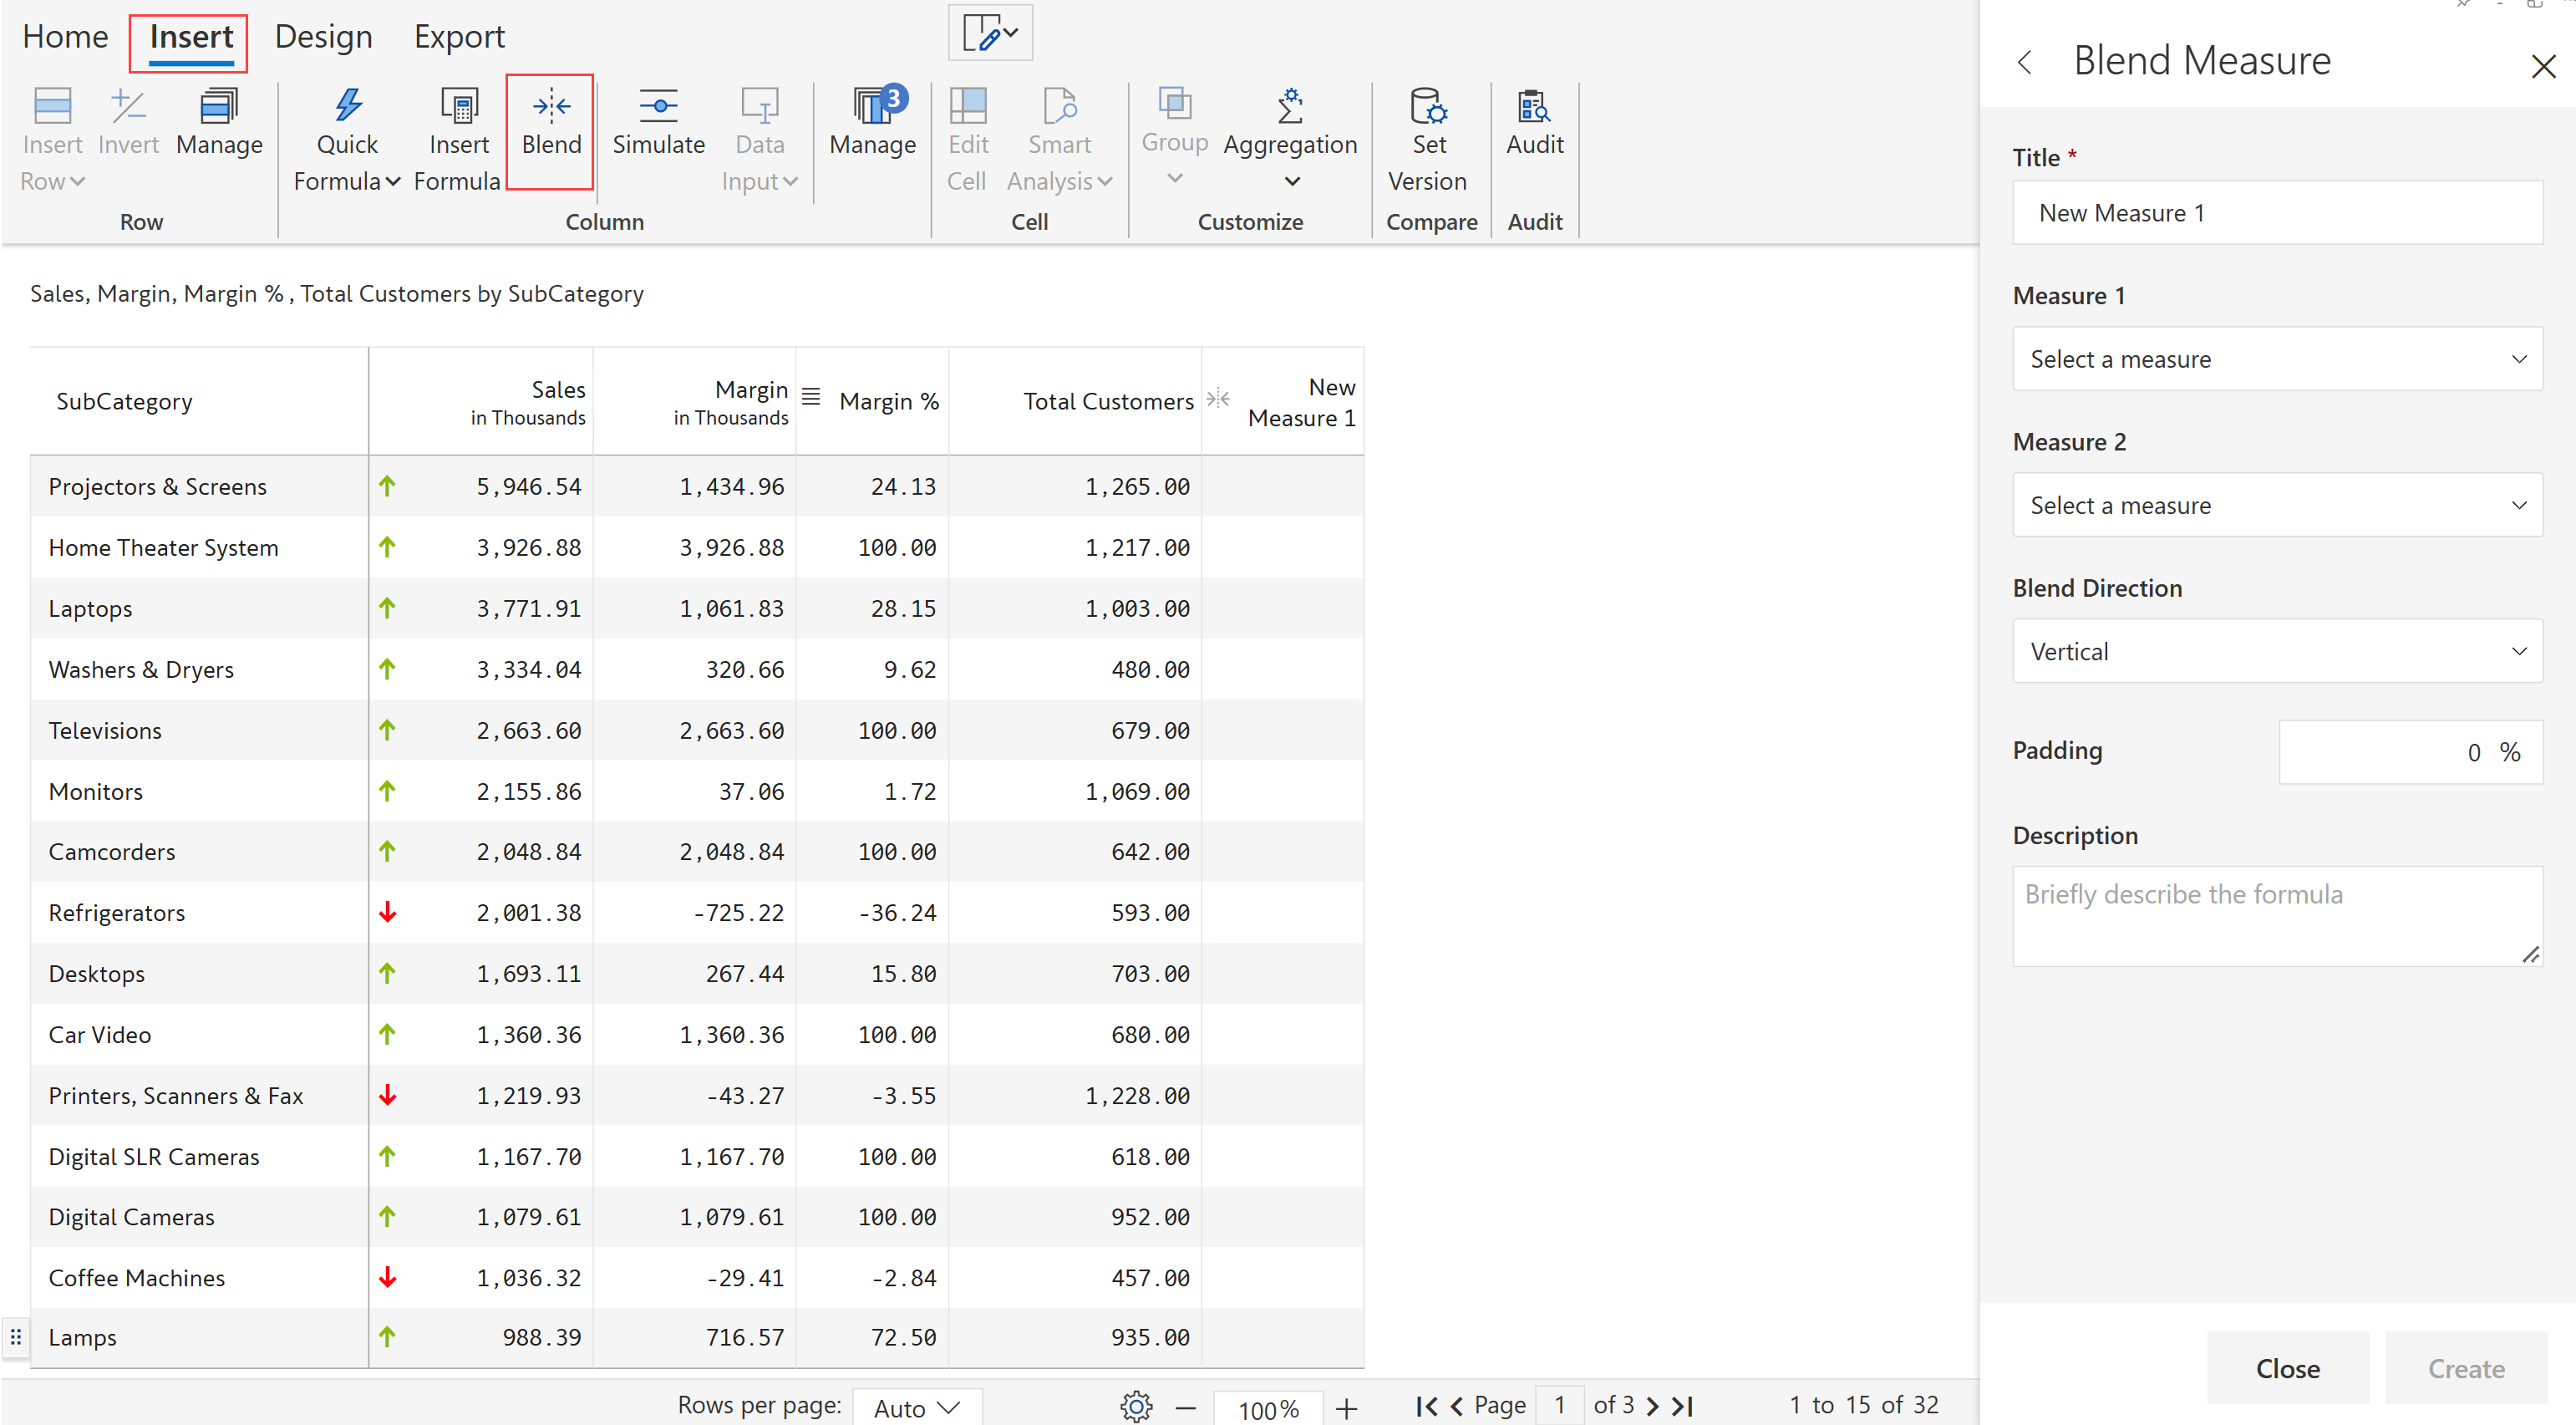Click the Close button in panel

(x=2287, y=1367)
